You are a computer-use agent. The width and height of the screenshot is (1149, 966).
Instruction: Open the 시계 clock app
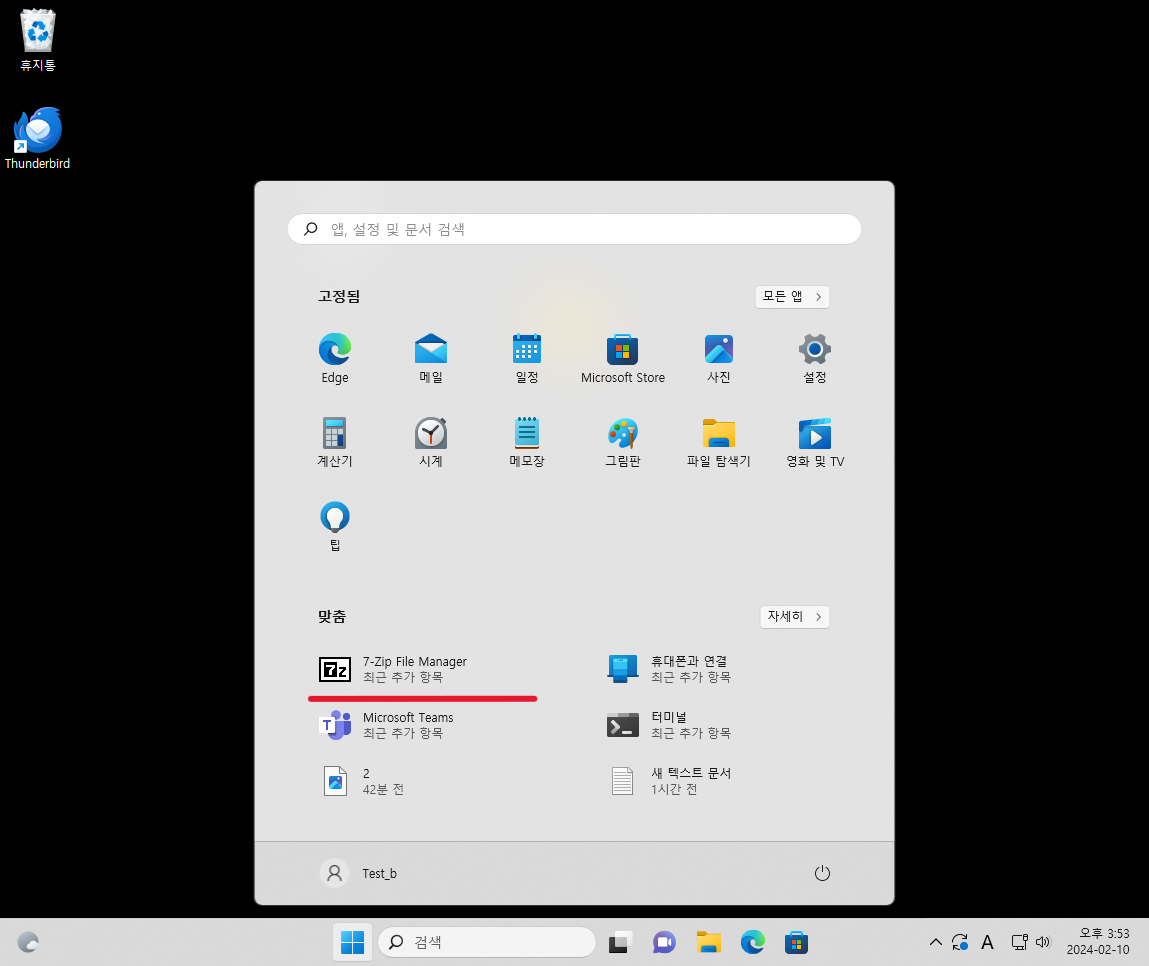(431, 442)
